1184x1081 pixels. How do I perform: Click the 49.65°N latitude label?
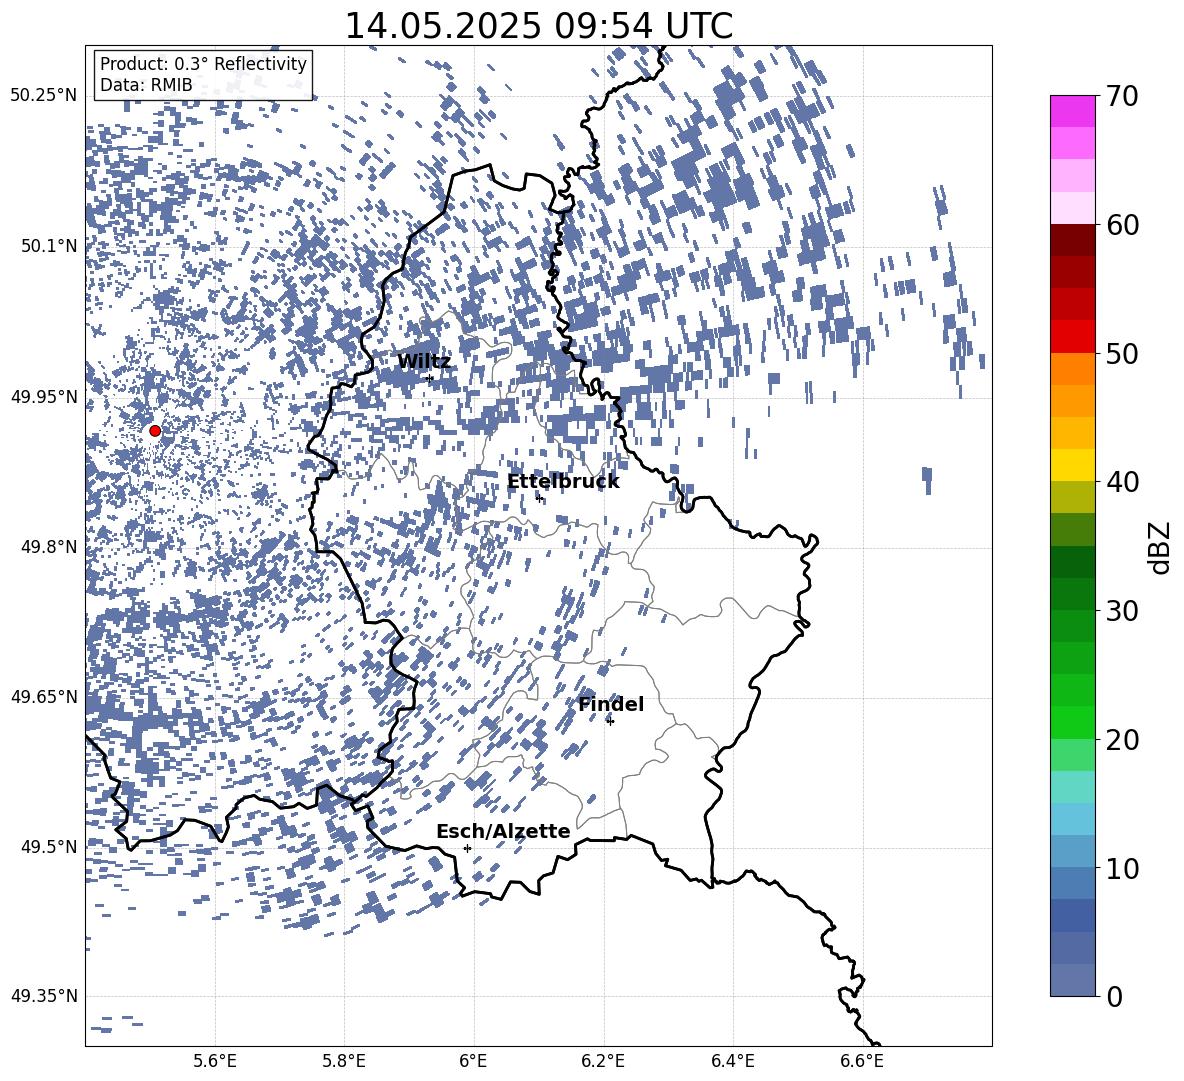pos(44,696)
